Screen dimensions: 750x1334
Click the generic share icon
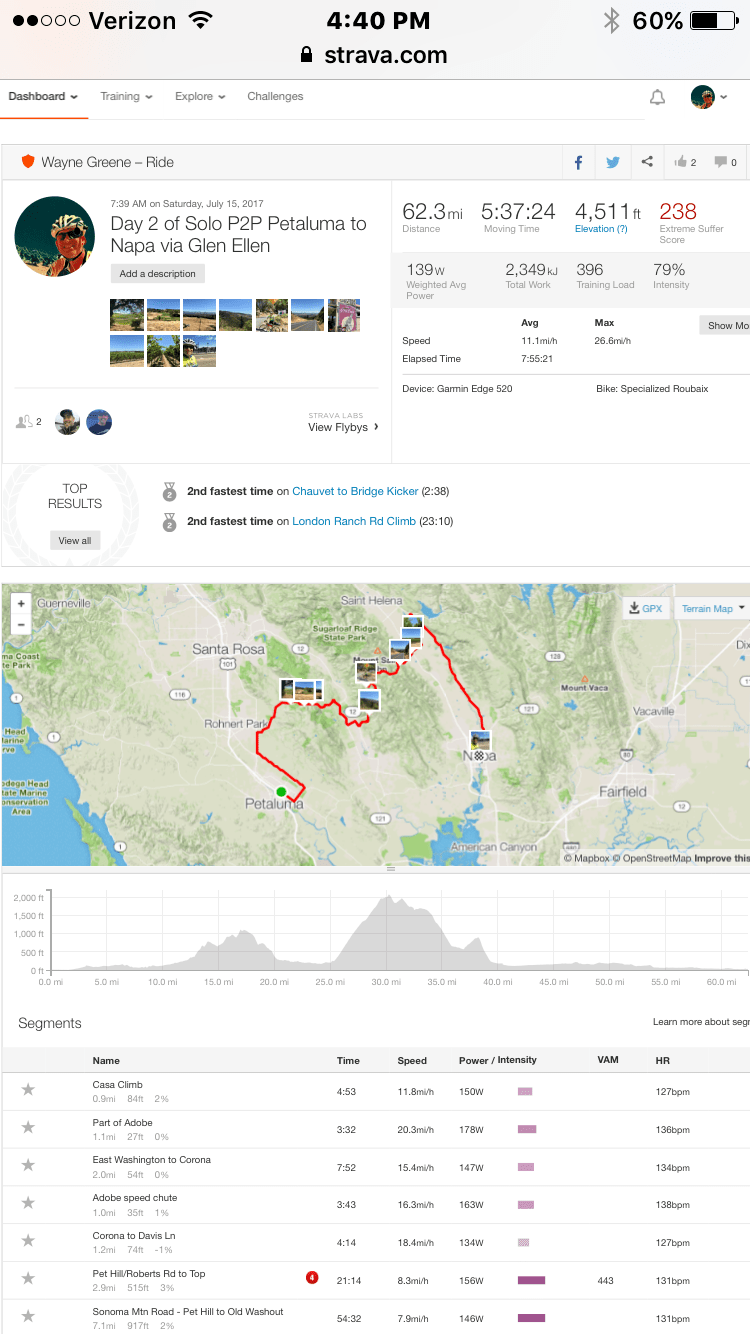click(647, 162)
